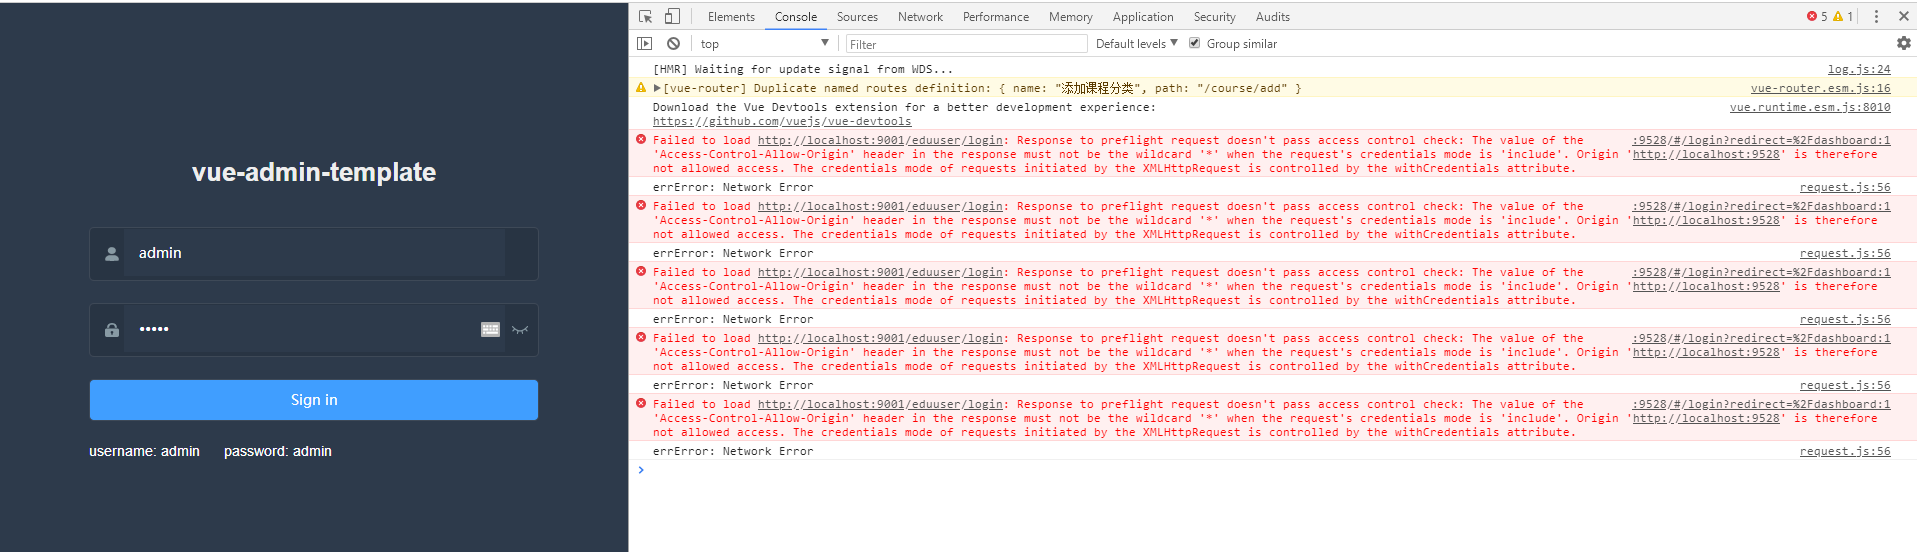Clear the console log
Viewport: 1917px width, 552px height.
674,43
